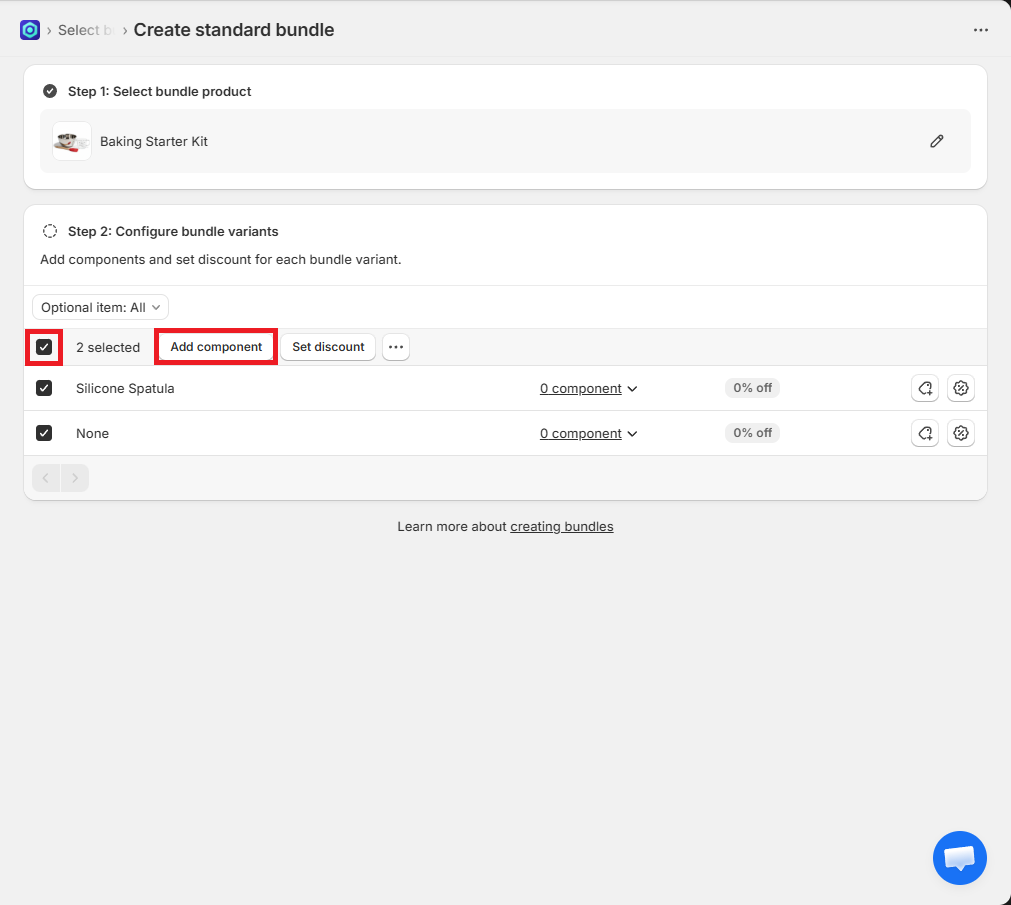
Task: Expand 0 component for None variant
Action: click(x=588, y=433)
